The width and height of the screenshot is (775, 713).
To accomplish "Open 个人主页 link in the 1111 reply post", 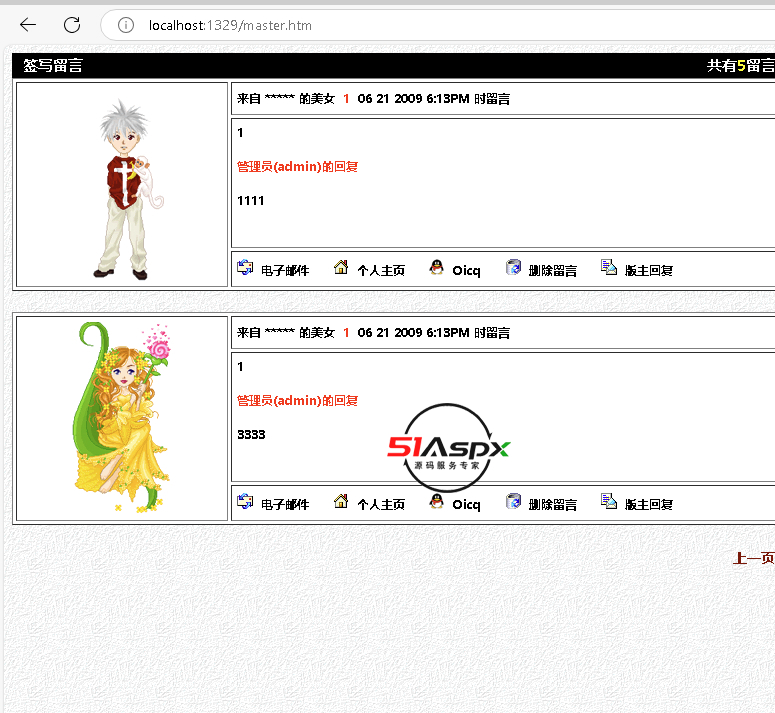I will tap(381, 270).
